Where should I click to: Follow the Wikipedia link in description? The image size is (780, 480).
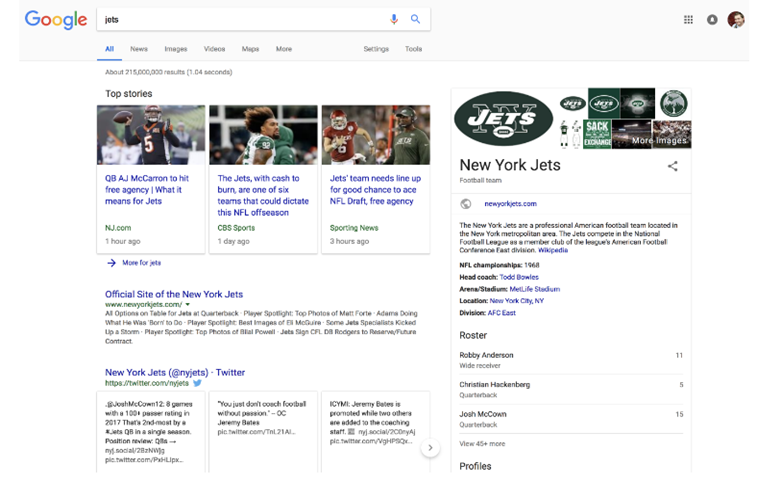[x=553, y=250]
